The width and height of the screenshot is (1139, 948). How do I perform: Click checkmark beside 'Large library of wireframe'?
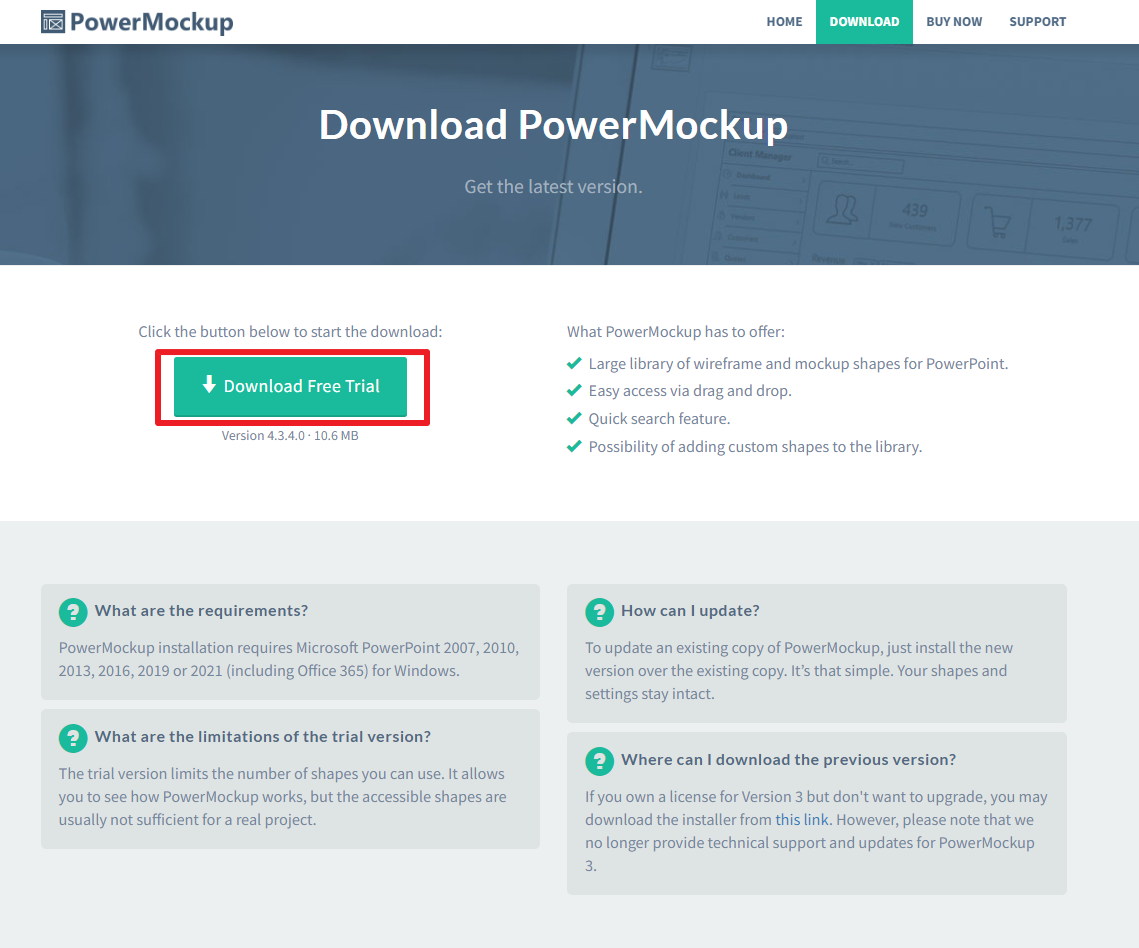click(x=574, y=362)
